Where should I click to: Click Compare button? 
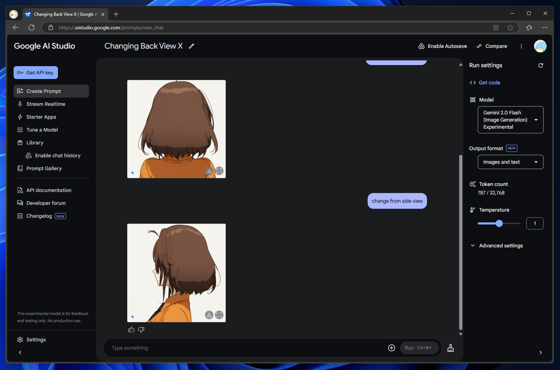492,46
